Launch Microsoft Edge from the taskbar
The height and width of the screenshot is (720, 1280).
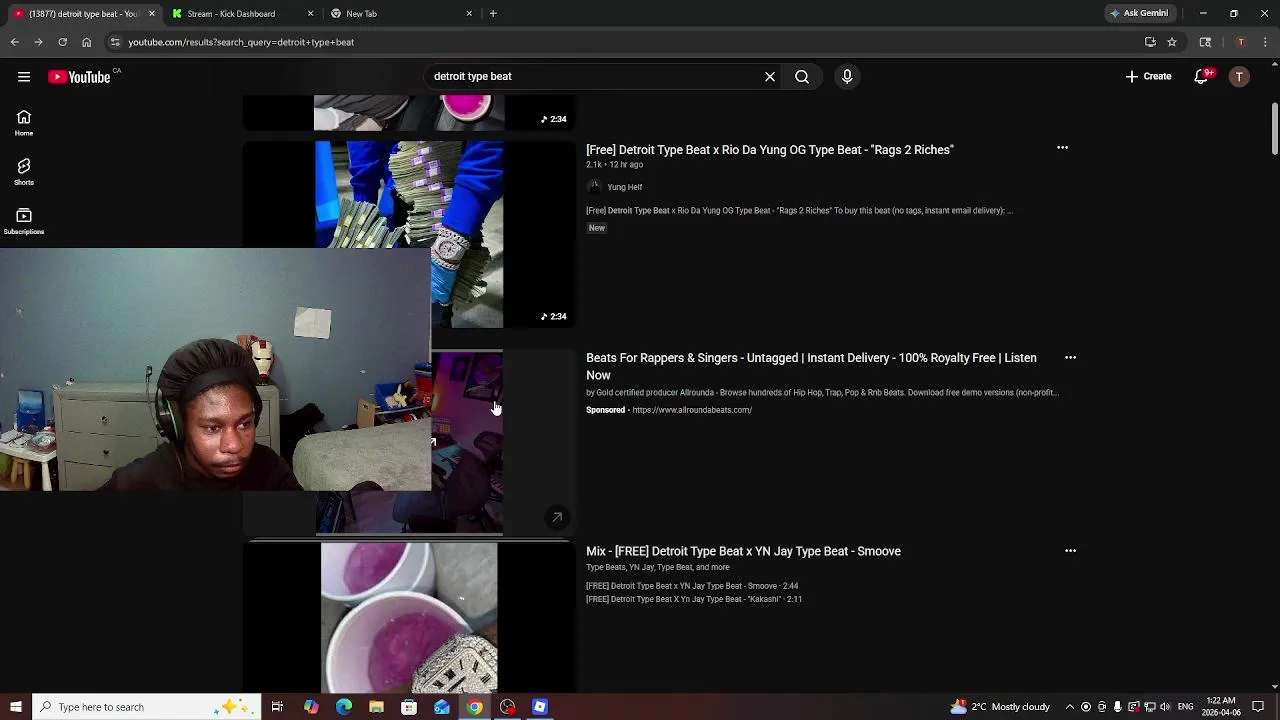tap(344, 707)
